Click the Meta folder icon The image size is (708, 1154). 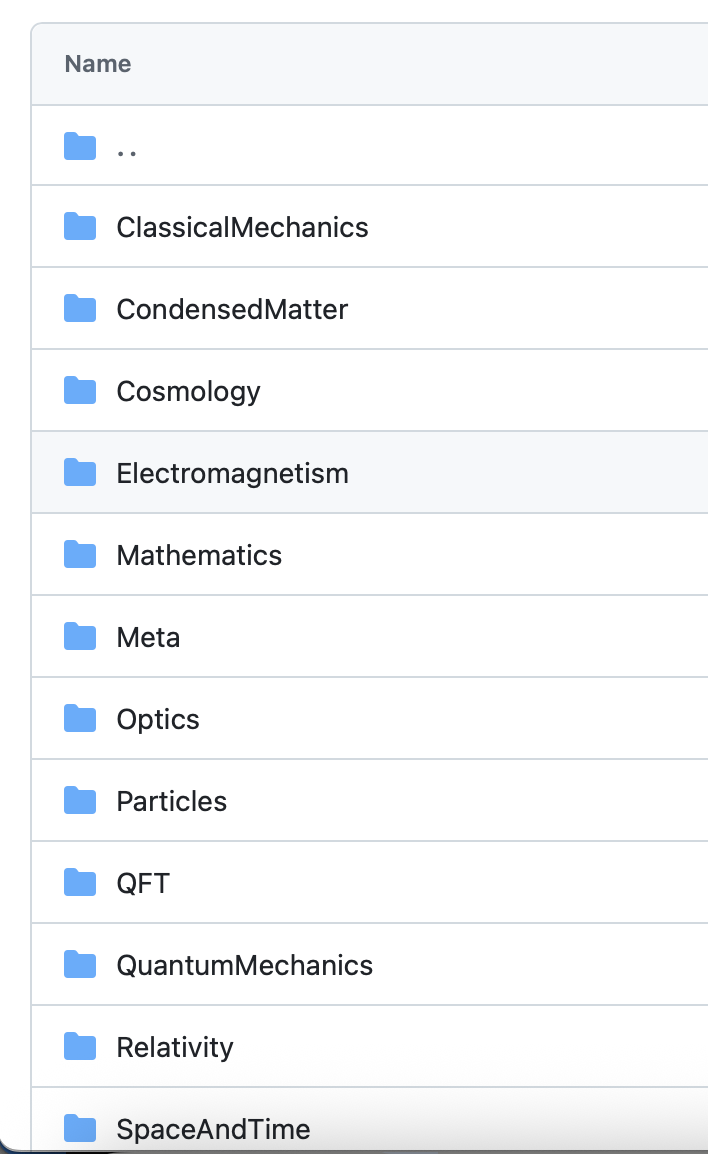80,637
